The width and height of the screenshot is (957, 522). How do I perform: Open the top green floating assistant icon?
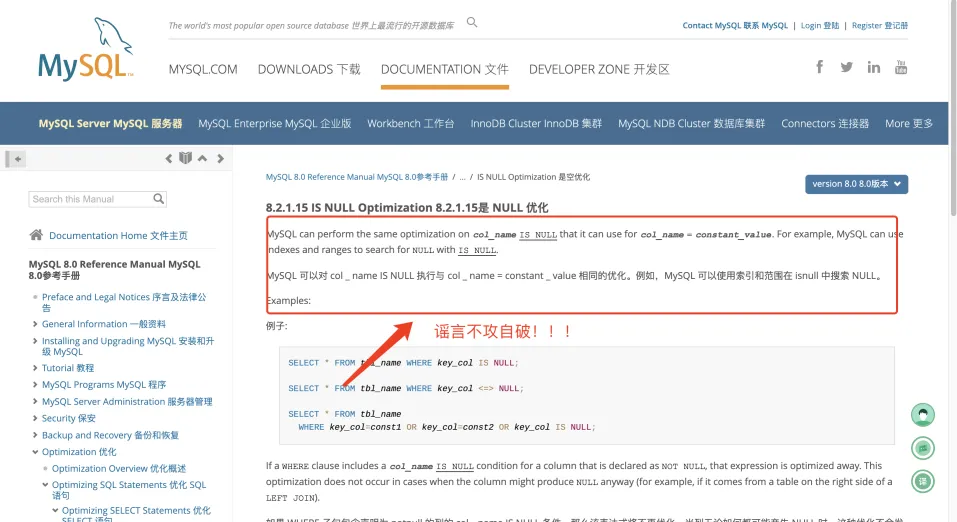click(x=923, y=415)
